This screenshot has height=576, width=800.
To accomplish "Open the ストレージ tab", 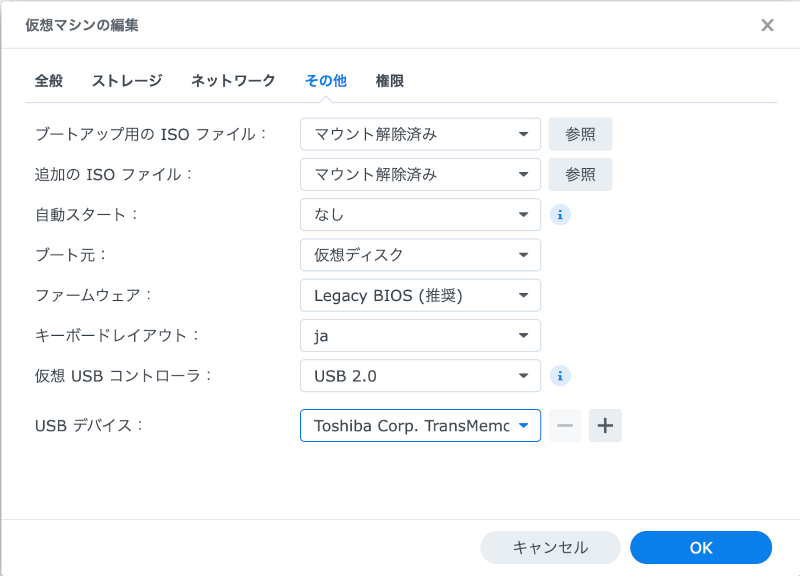I will [x=127, y=81].
